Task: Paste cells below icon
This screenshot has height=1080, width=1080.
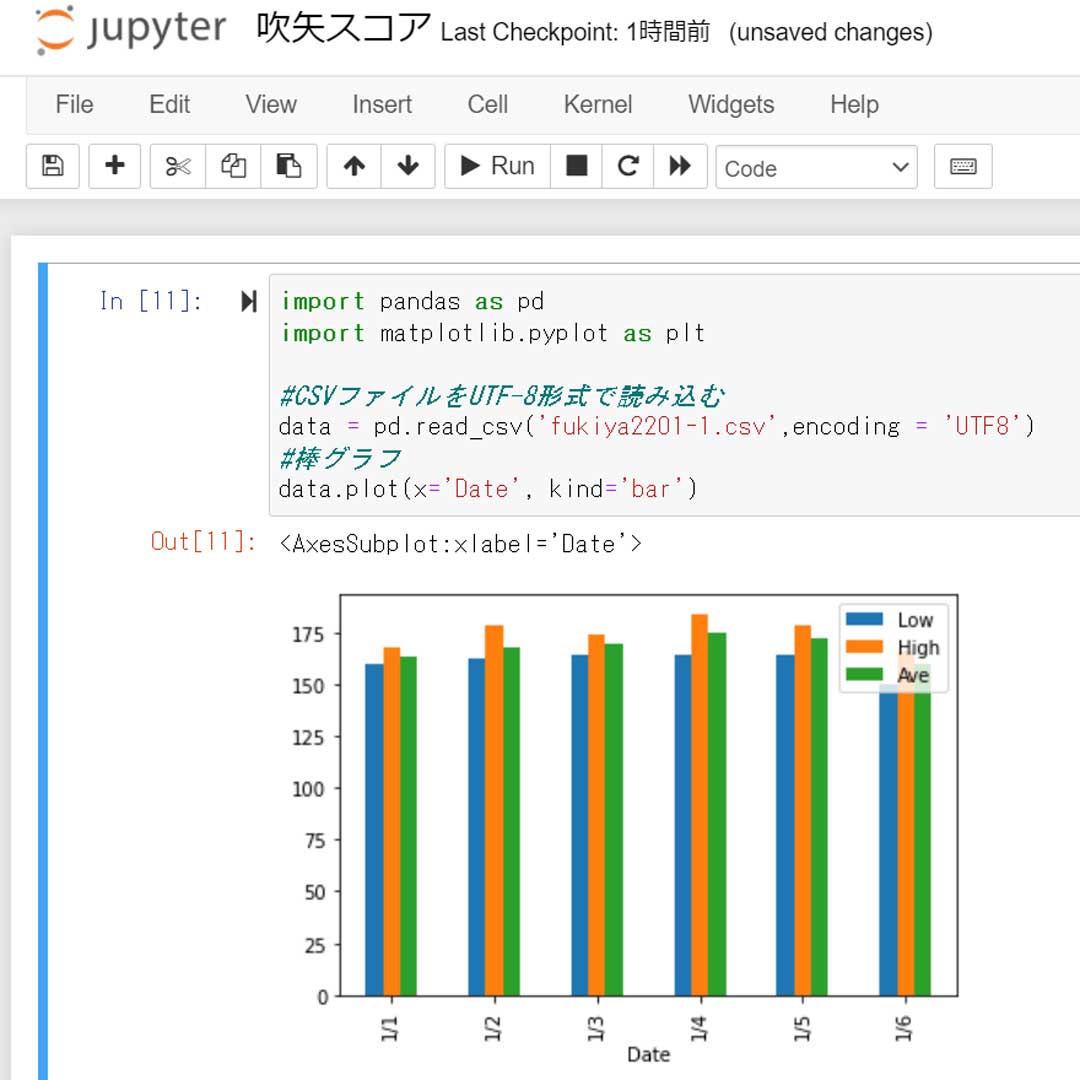Action: (x=289, y=166)
